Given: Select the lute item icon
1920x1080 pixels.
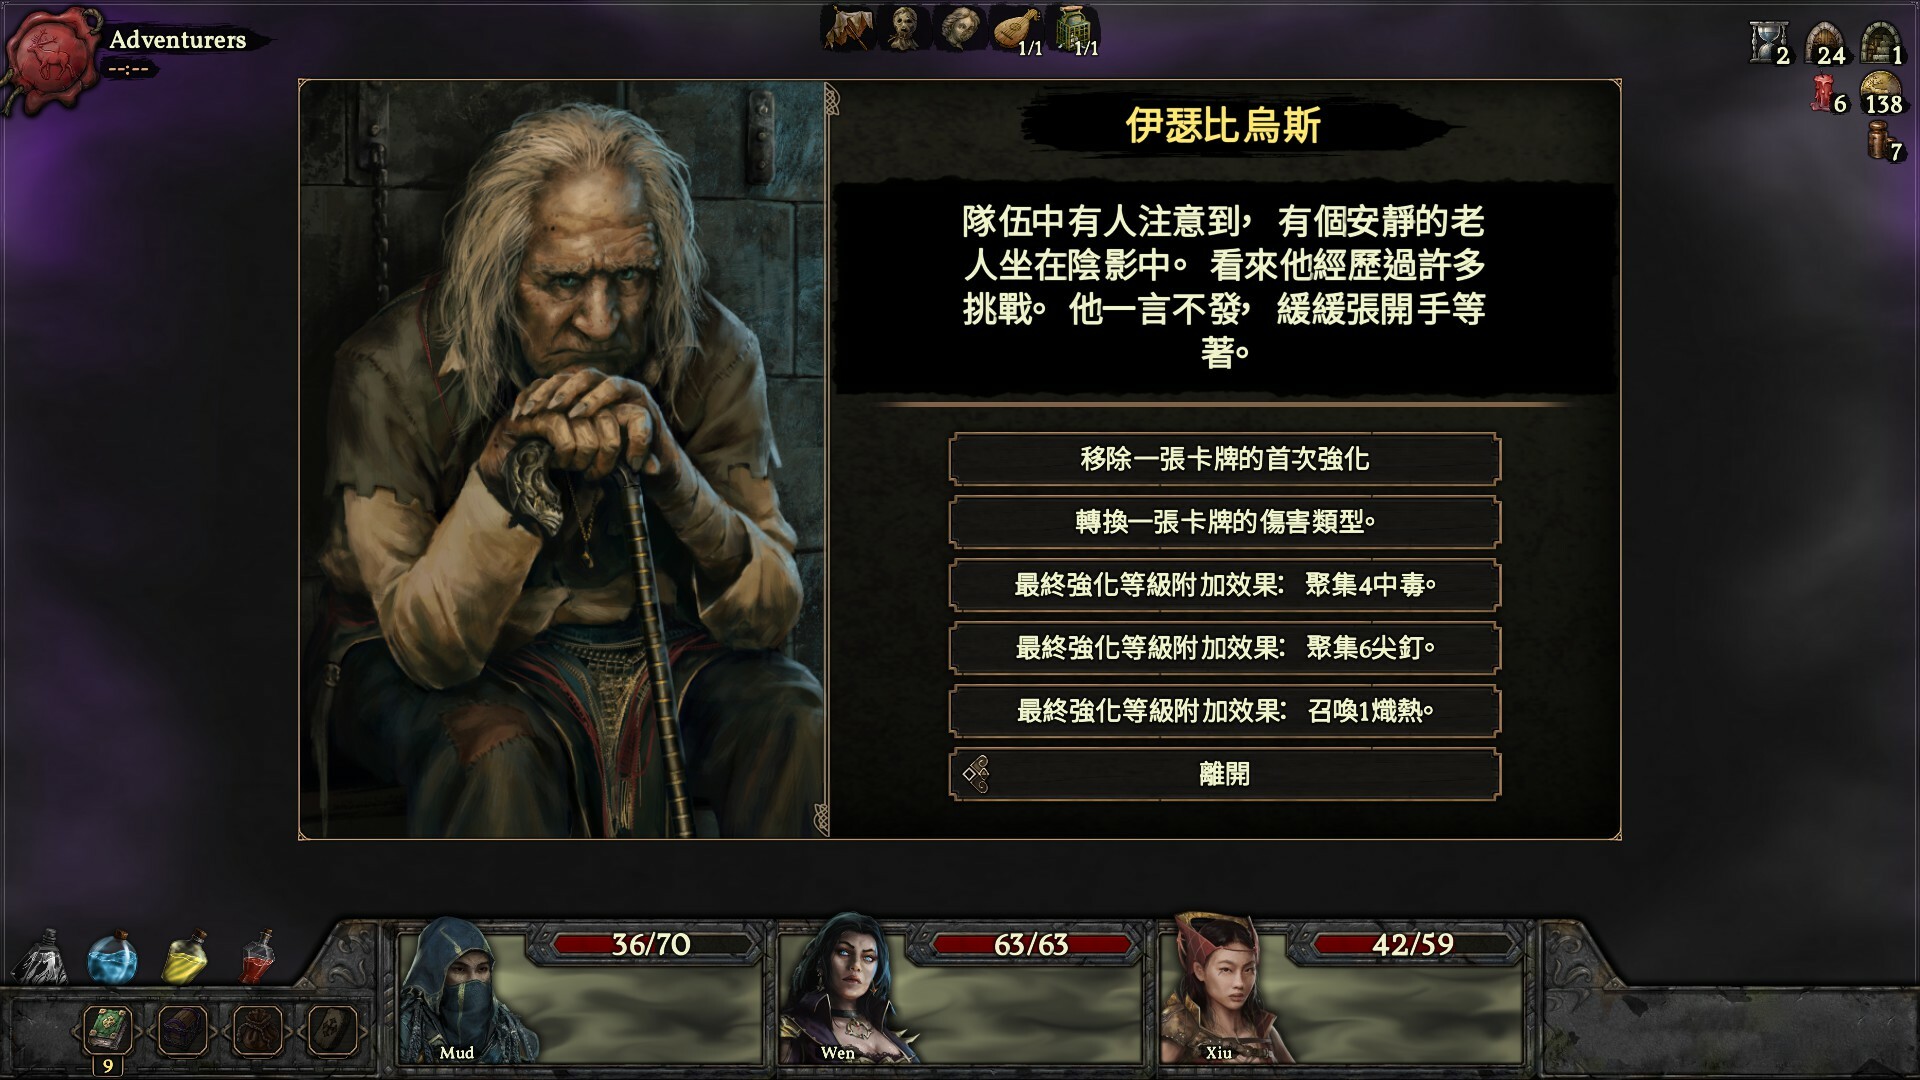Looking at the screenshot, I should [x=1016, y=30].
